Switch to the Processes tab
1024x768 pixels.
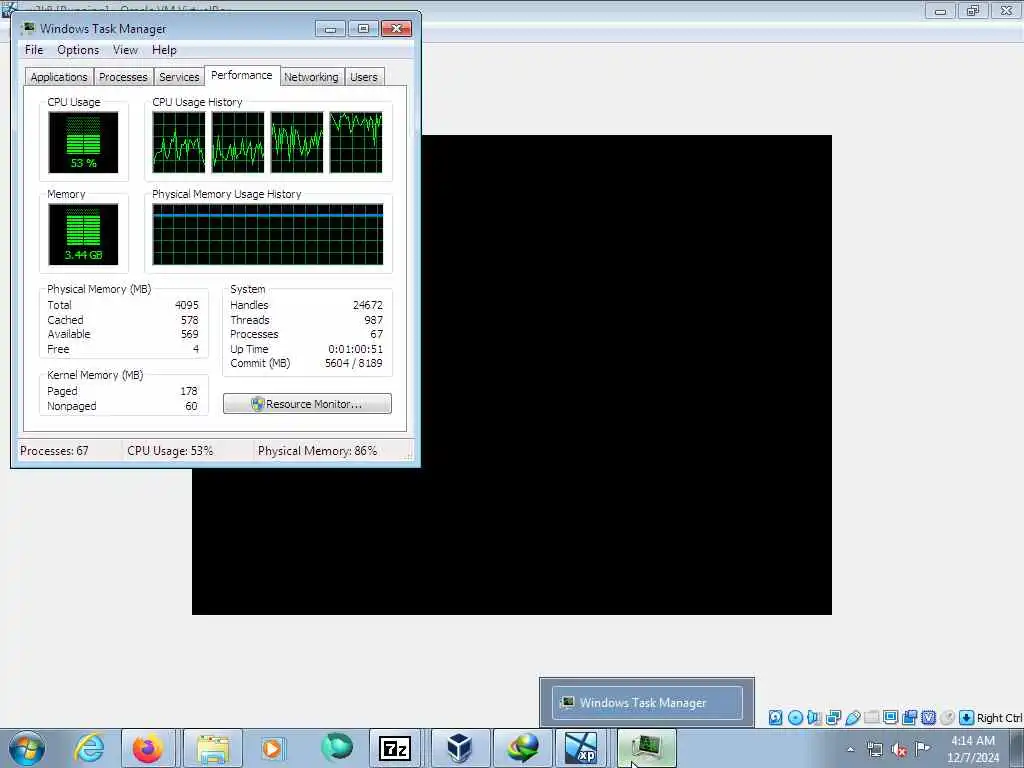click(x=123, y=77)
